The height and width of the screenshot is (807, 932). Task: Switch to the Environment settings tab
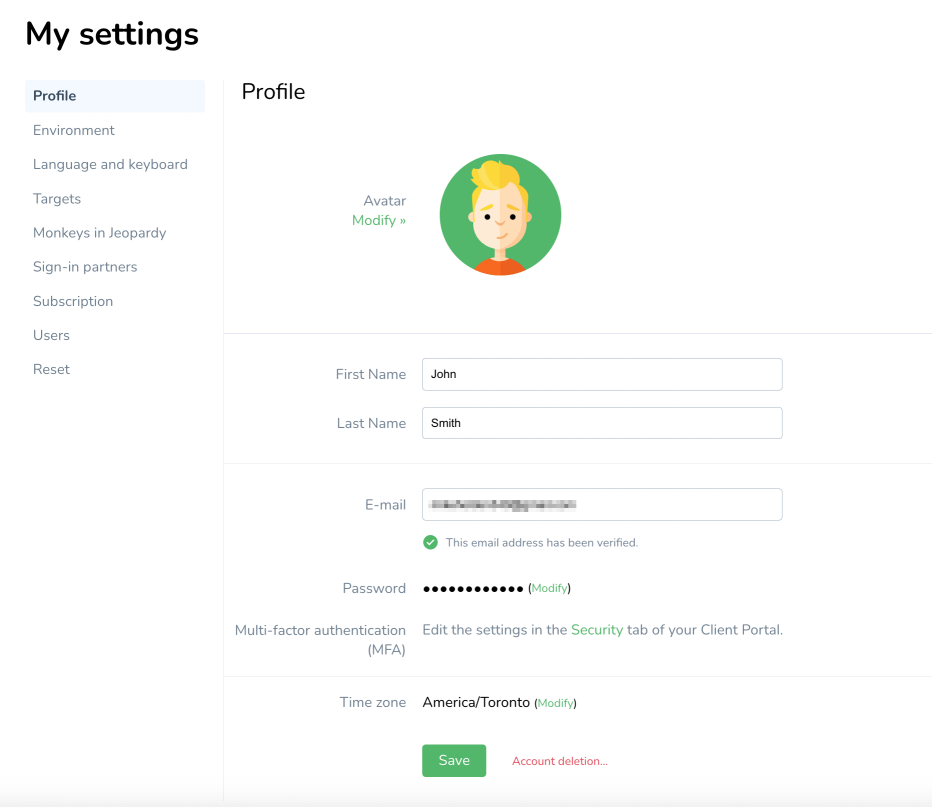74,130
